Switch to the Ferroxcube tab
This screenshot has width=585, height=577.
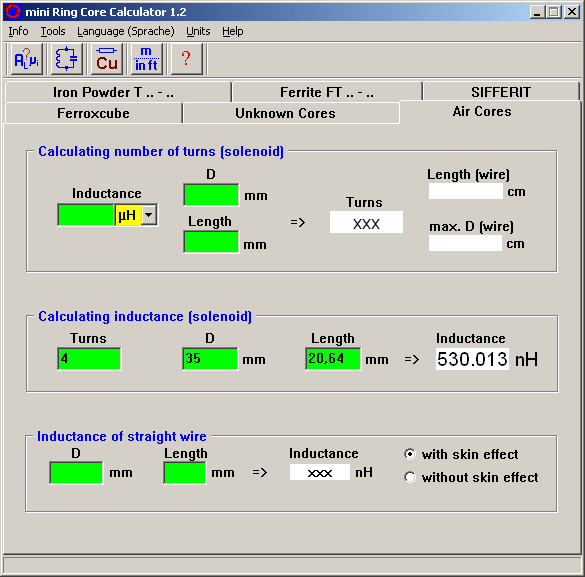click(x=93, y=113)
